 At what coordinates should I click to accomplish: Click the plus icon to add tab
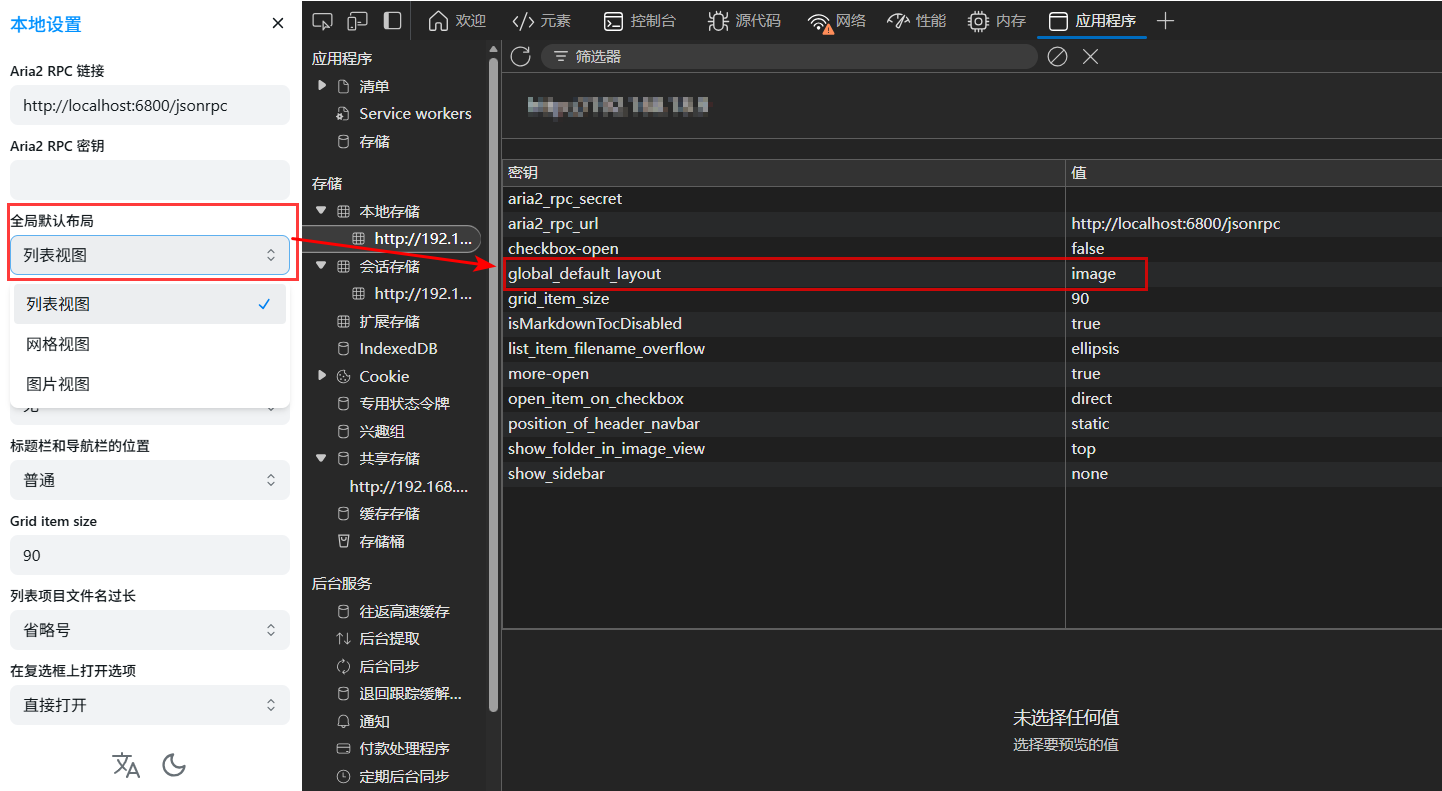(1165, 21)
